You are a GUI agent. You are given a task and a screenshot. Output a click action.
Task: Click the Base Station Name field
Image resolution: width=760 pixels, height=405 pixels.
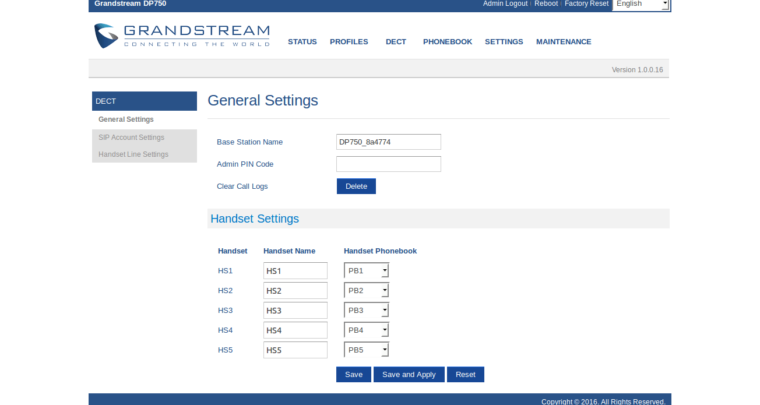(x=388, y=142)
